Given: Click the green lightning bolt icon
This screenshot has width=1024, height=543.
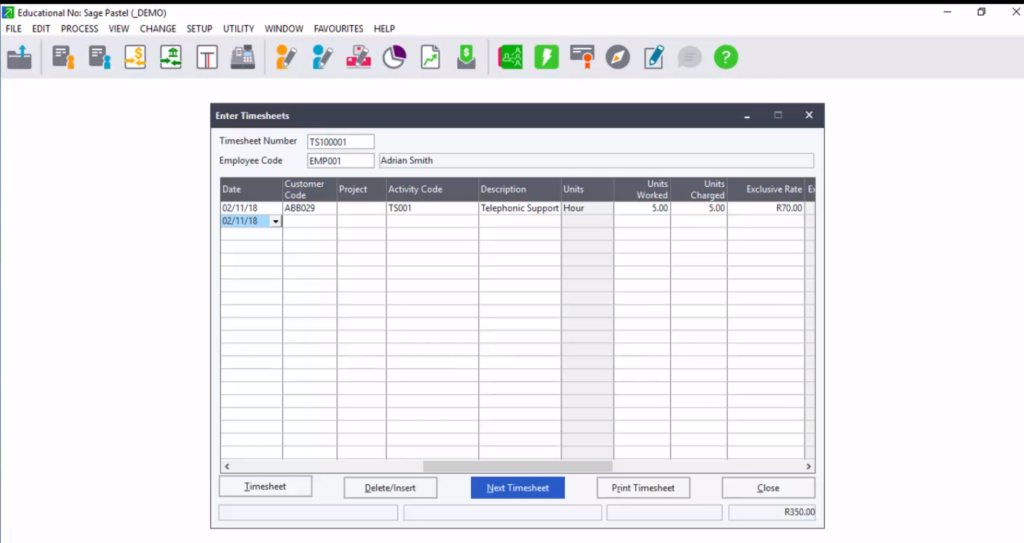Looking at the screenshot, I should click(546, 57).
